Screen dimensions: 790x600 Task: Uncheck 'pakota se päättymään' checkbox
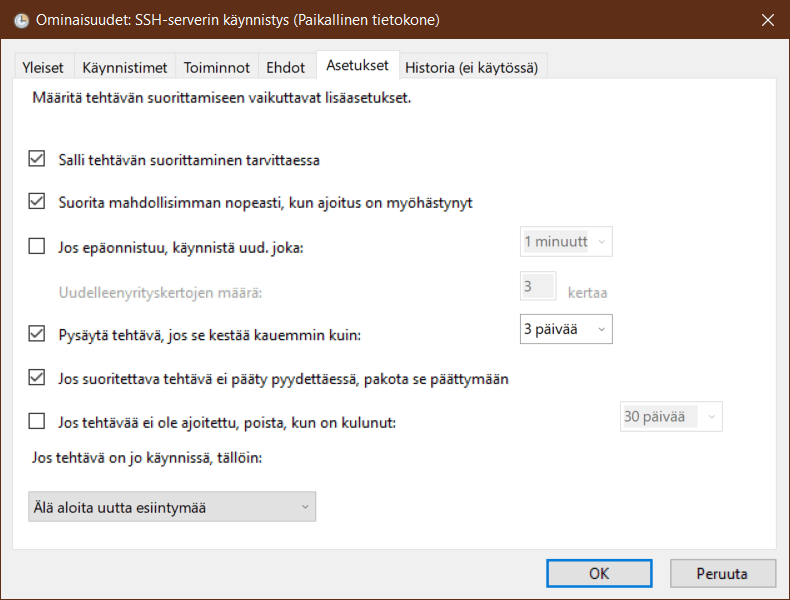point(38,378)
